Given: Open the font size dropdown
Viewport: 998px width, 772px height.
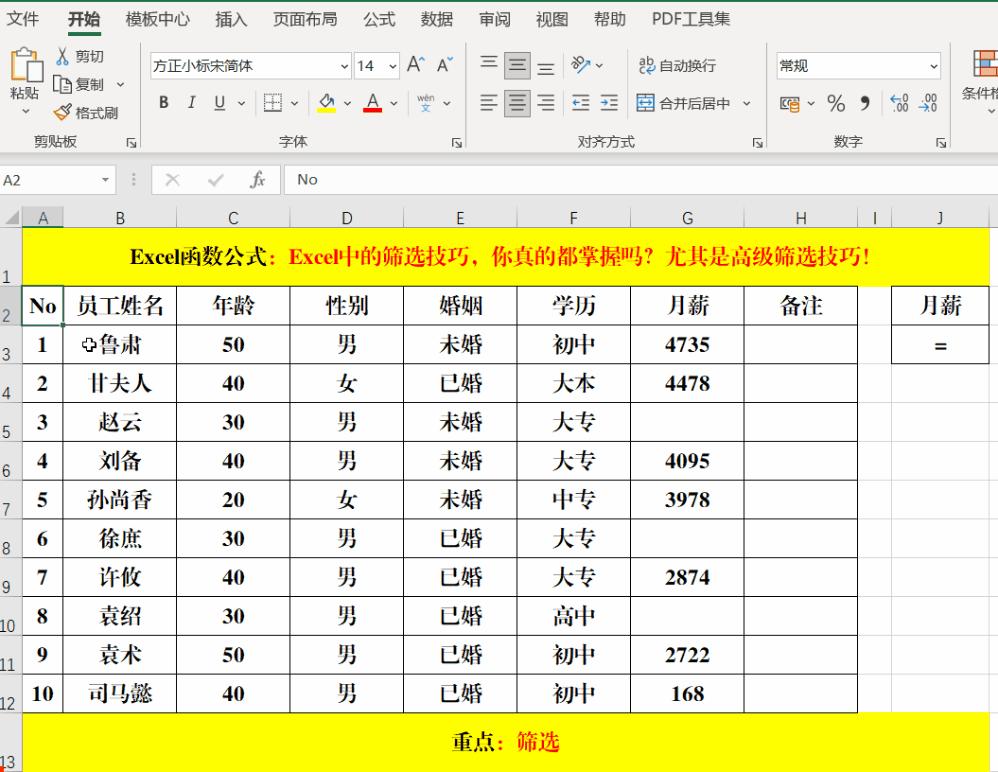Looking at the screenshot, I should (x=392, y=66).
